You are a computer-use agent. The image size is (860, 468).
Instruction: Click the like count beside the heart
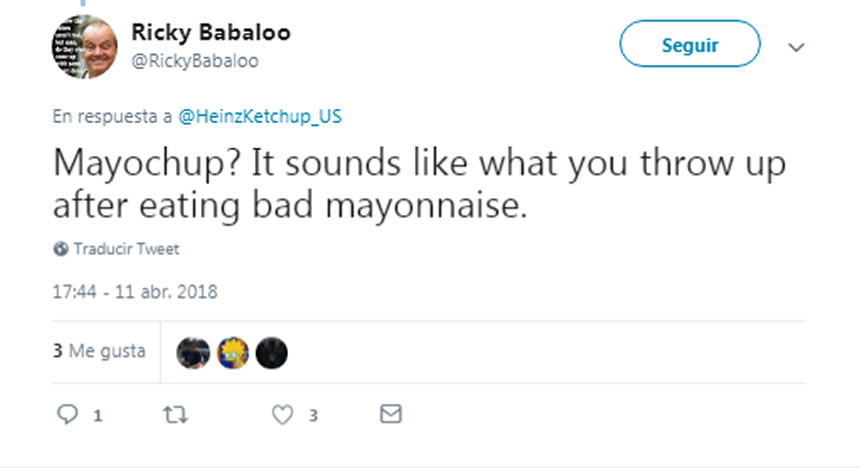(x=313, y=415)
